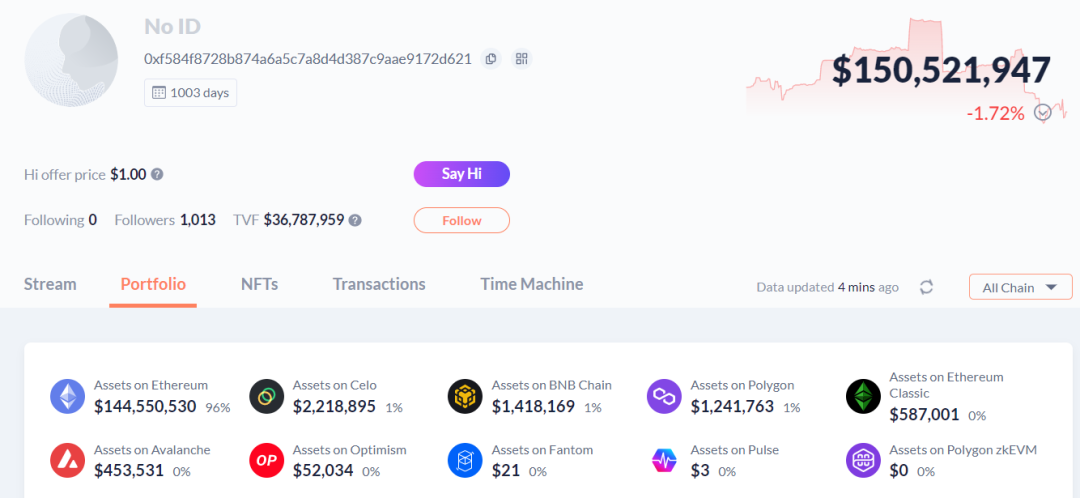The height and width of the screenshot is (498, 1080).
Task: Click the Data updated 4 mins ago text
Action: click(x=827, y=287)
